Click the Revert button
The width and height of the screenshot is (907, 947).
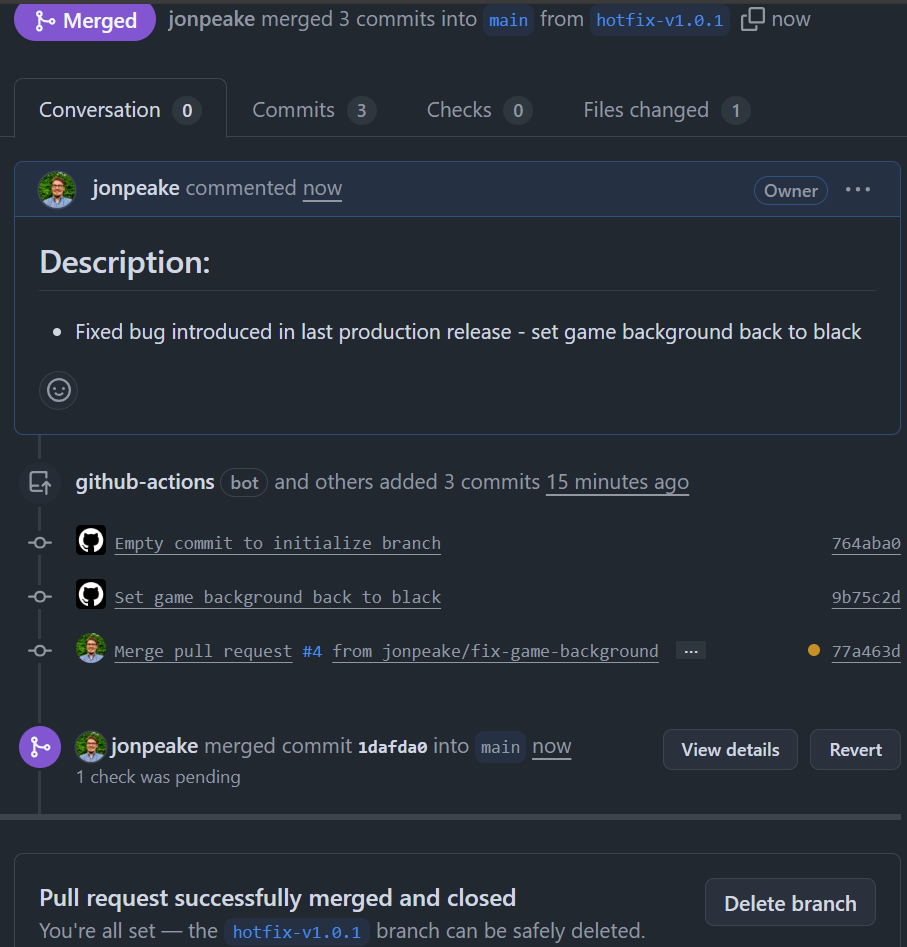pyautogui.click(x=855, y=750)
